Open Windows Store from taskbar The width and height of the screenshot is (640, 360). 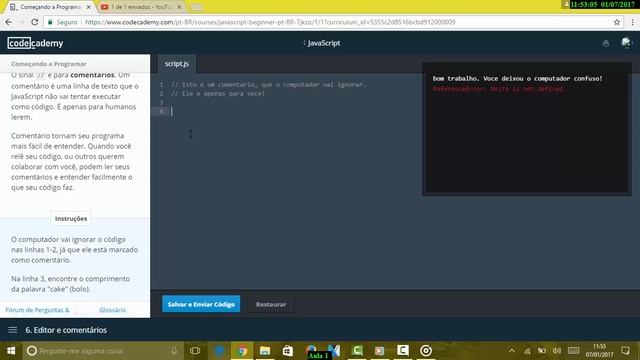click(288, 351)
